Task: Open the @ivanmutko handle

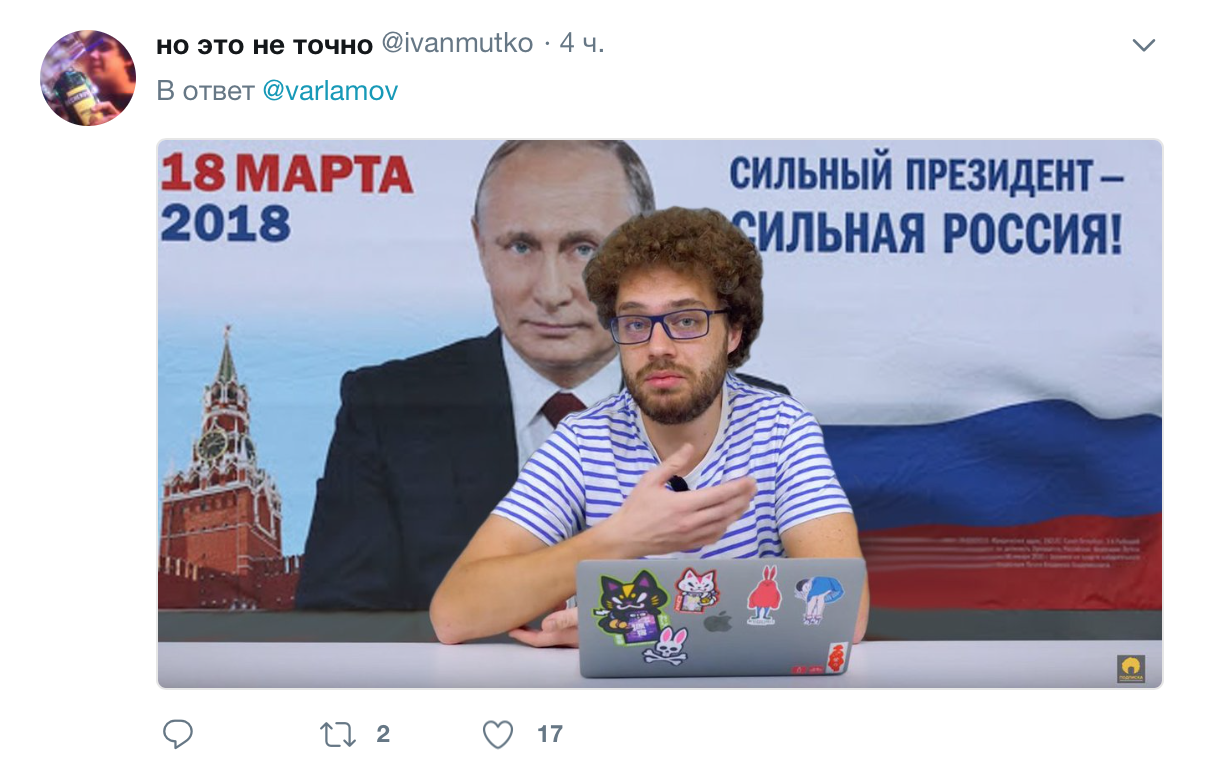Action: click(457, 44)
